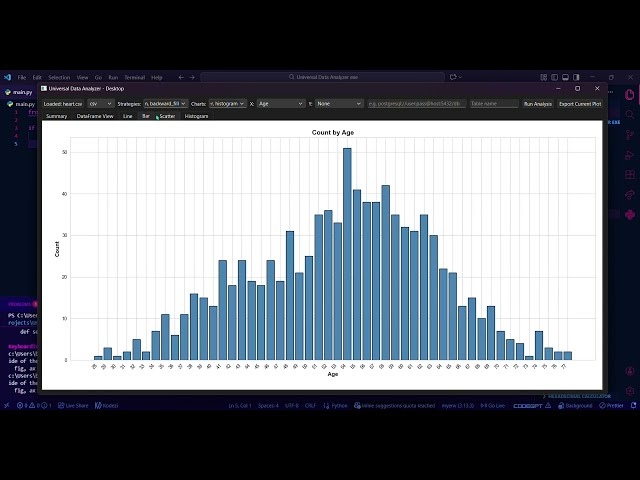640x480 pixels.
Task: Open the Search icon in activity bar
Action: 630,114
